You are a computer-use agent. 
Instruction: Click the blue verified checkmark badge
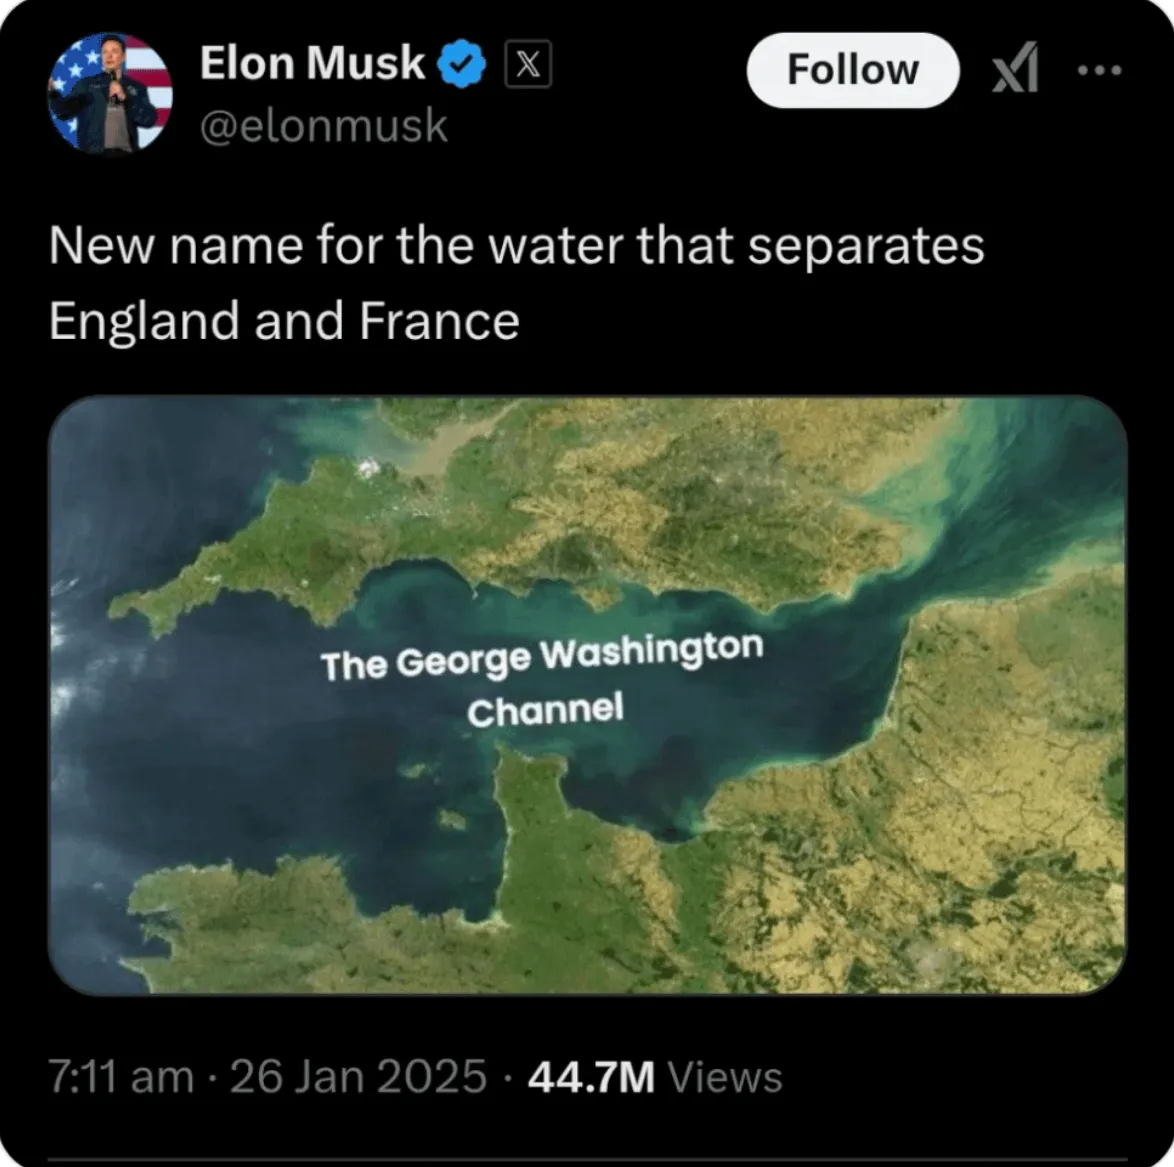[465, 65]
